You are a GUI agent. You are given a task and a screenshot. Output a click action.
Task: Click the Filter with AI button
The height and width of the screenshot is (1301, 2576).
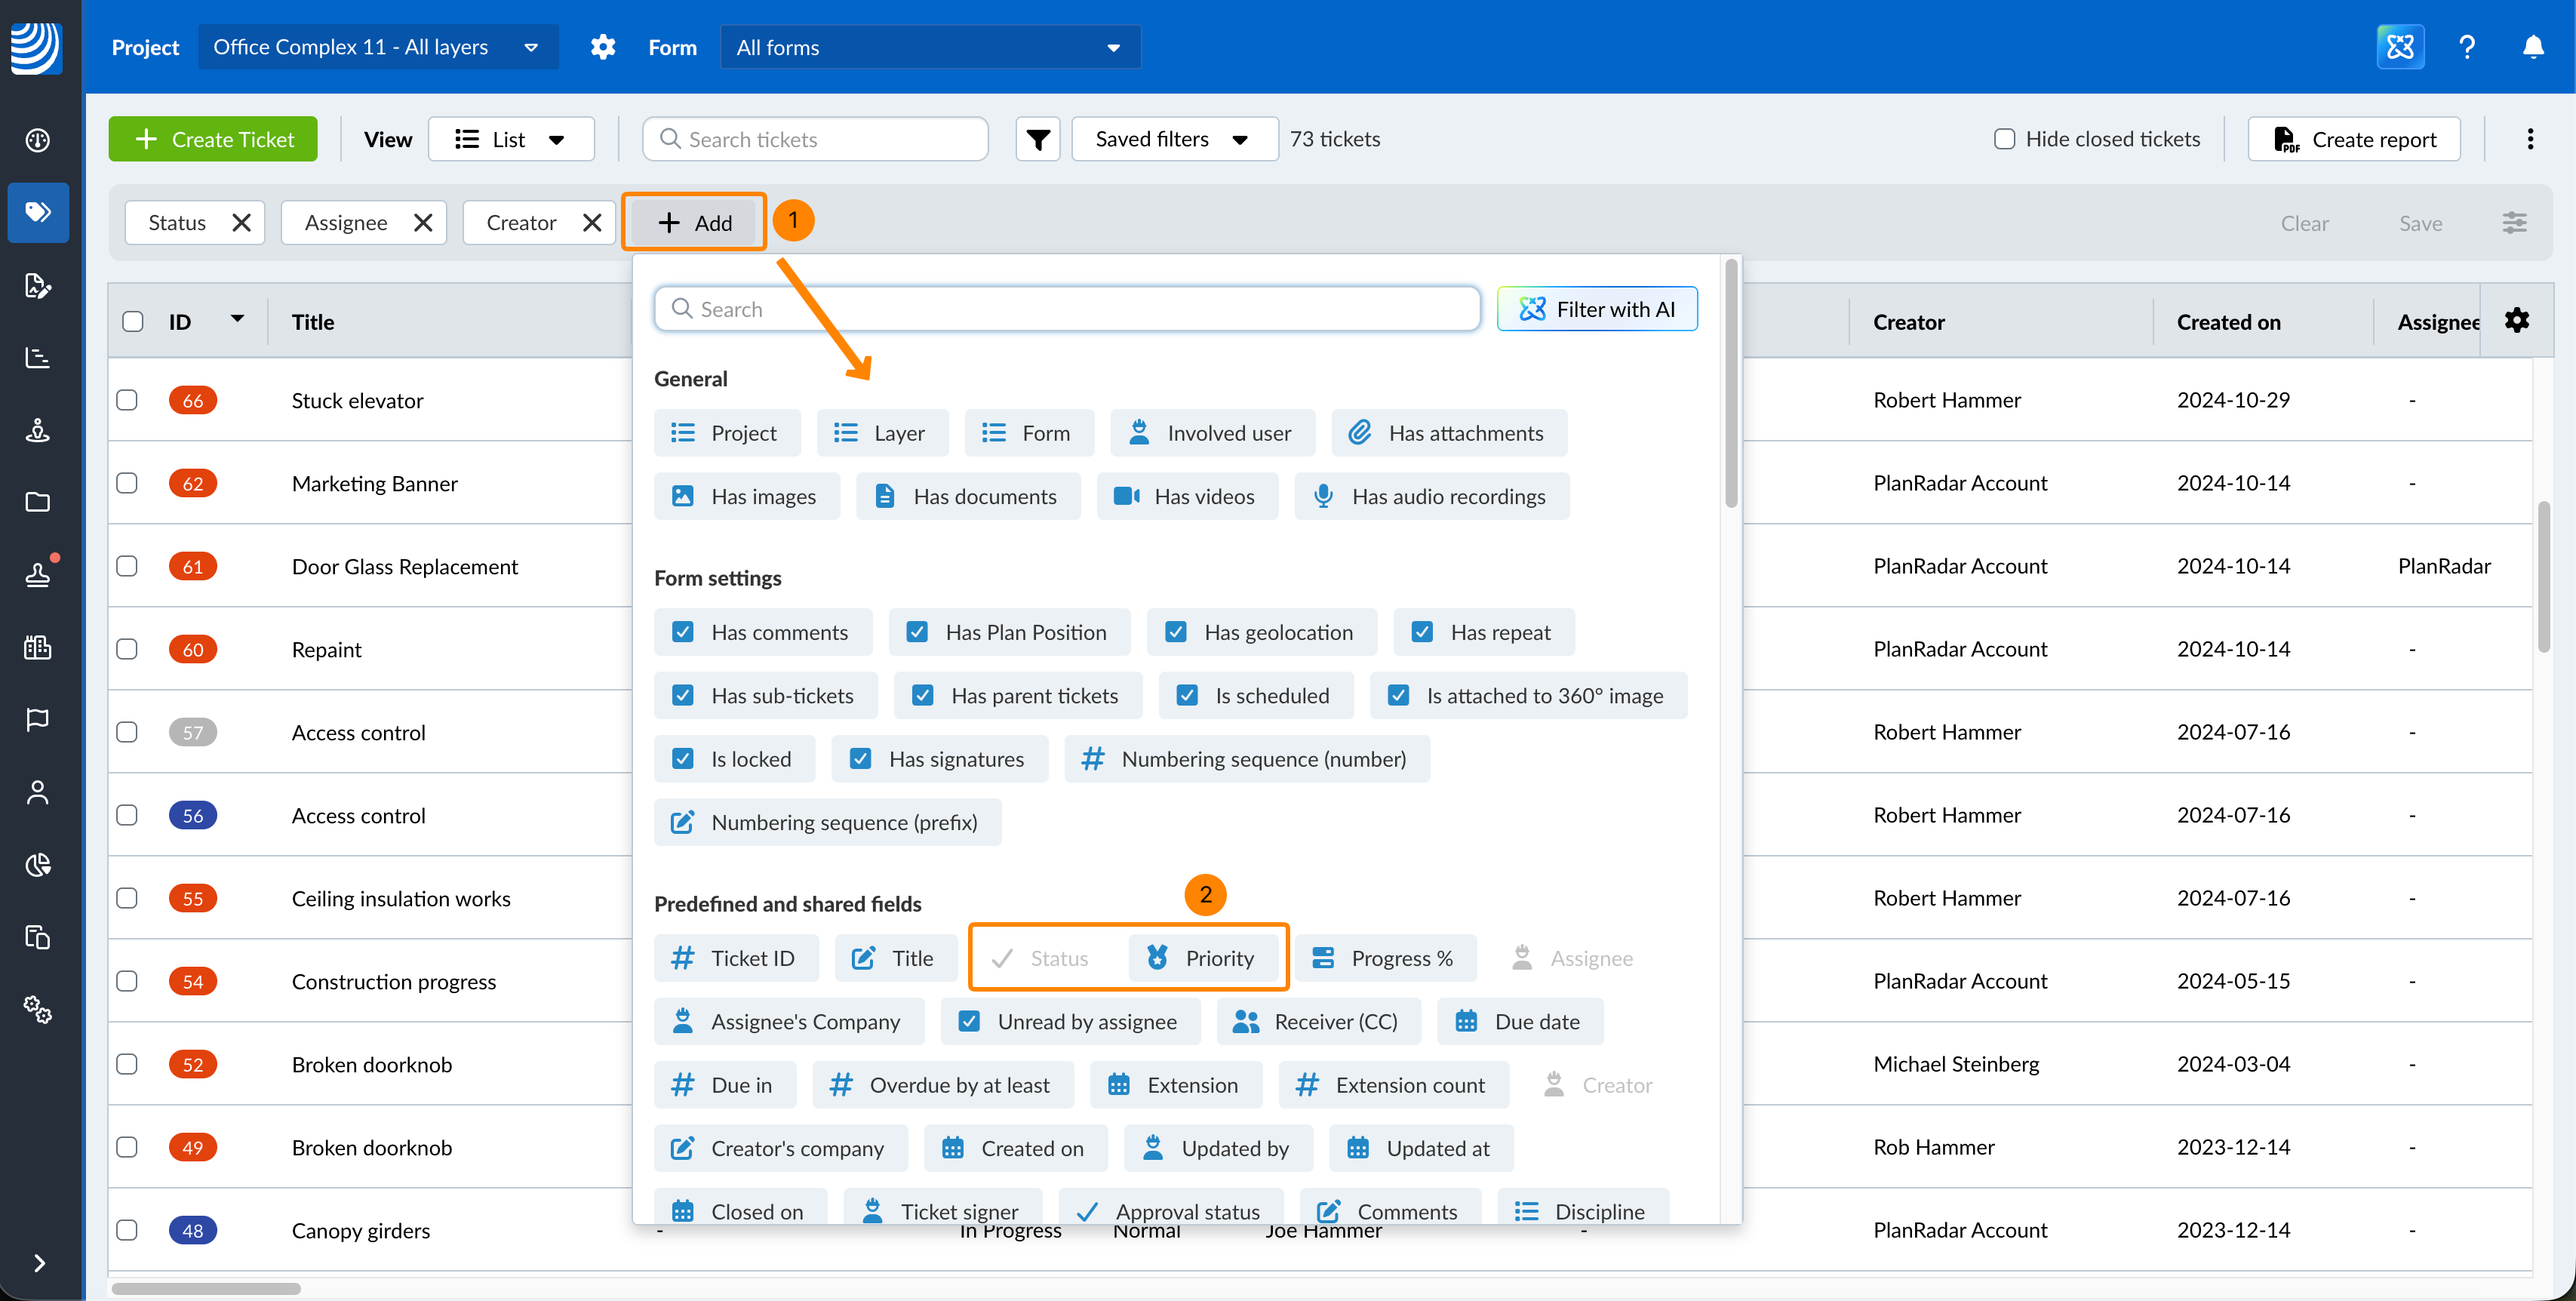click(x=1597, y=309)
